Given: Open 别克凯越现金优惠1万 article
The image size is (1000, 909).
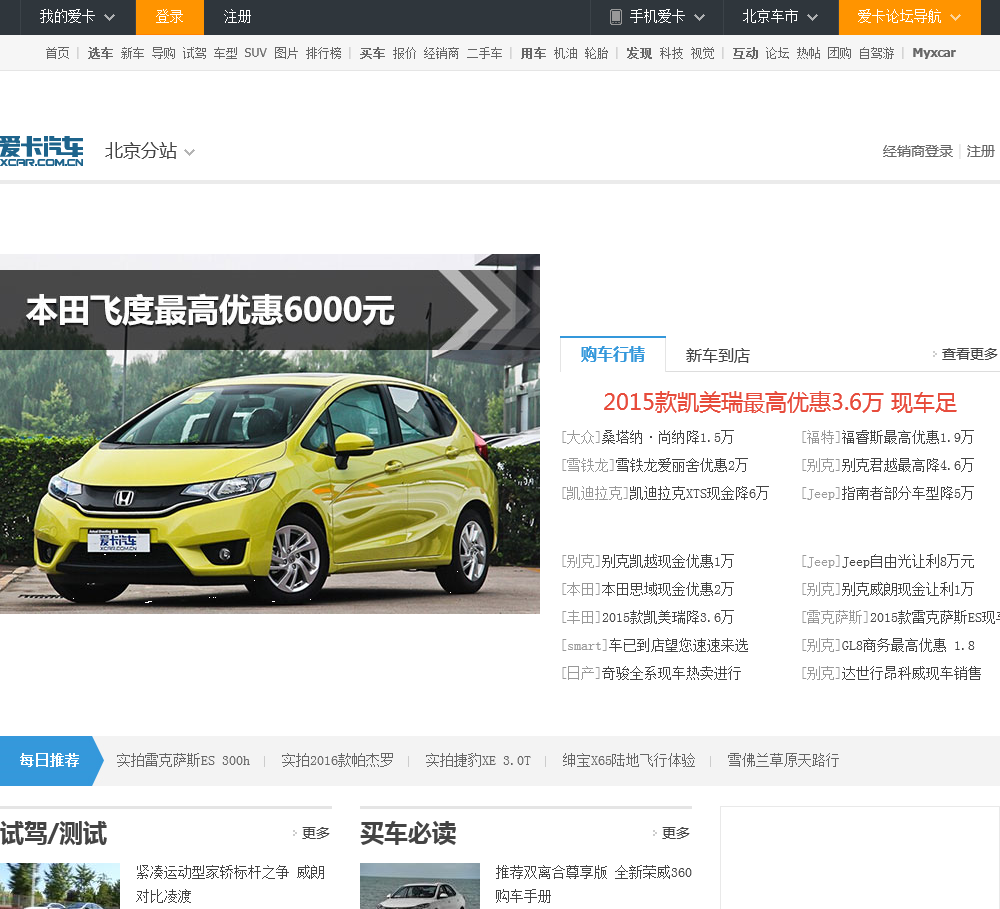Looking at the screenshot, I should (x=667, y=561).
